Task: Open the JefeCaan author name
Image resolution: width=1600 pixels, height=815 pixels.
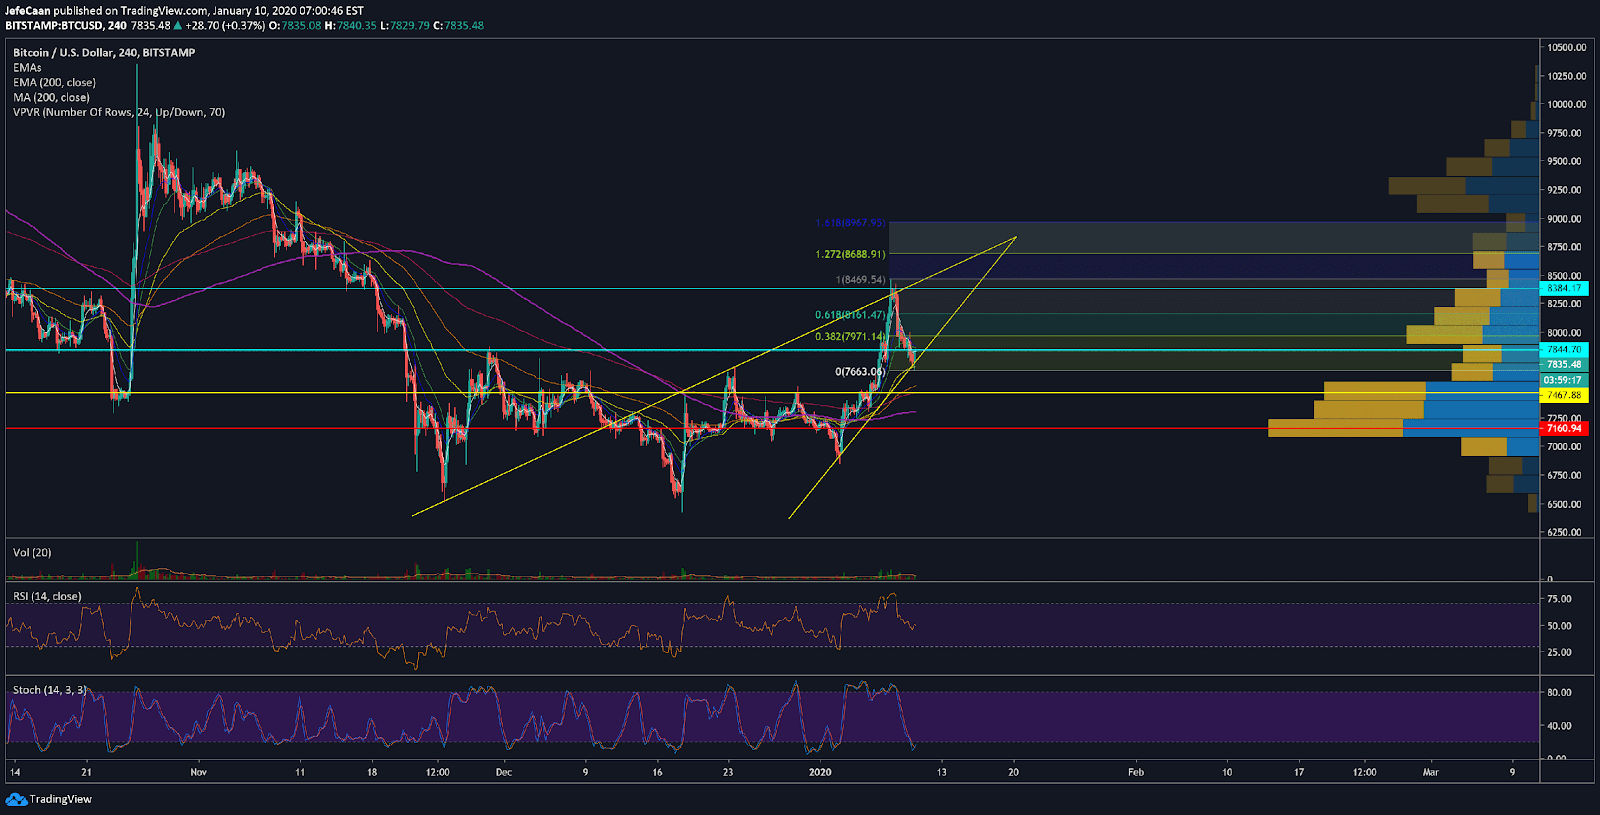Action: [x=27, y=11]
